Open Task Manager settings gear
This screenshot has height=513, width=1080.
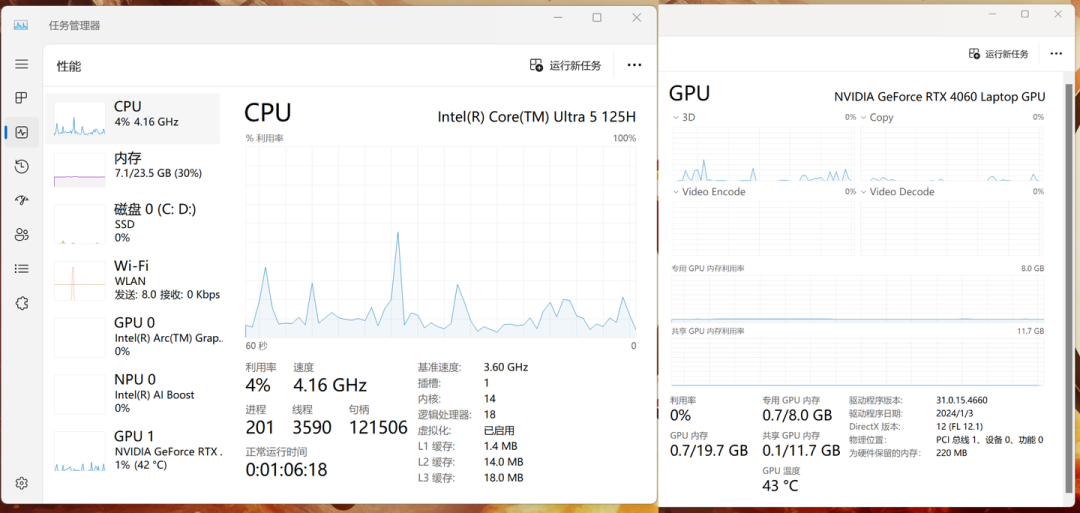[x=21, y=483]
